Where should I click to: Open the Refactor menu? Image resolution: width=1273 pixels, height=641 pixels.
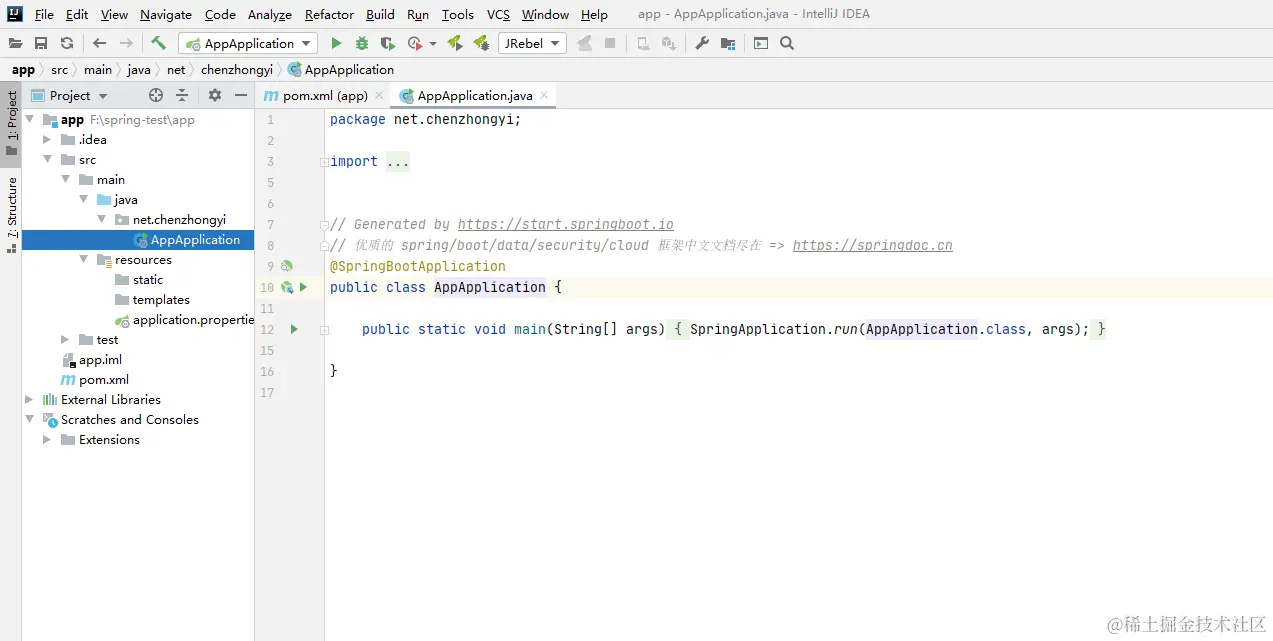[329, 14]
